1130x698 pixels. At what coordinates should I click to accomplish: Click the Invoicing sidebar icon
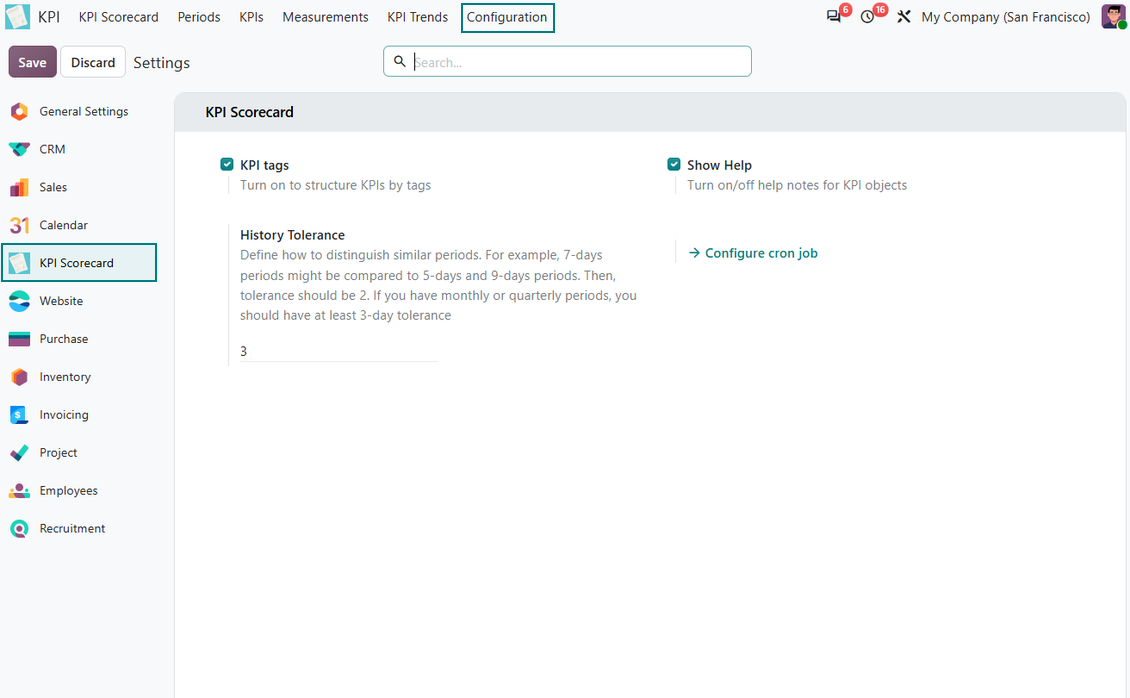pyautogui.click(x=19, y=415)
